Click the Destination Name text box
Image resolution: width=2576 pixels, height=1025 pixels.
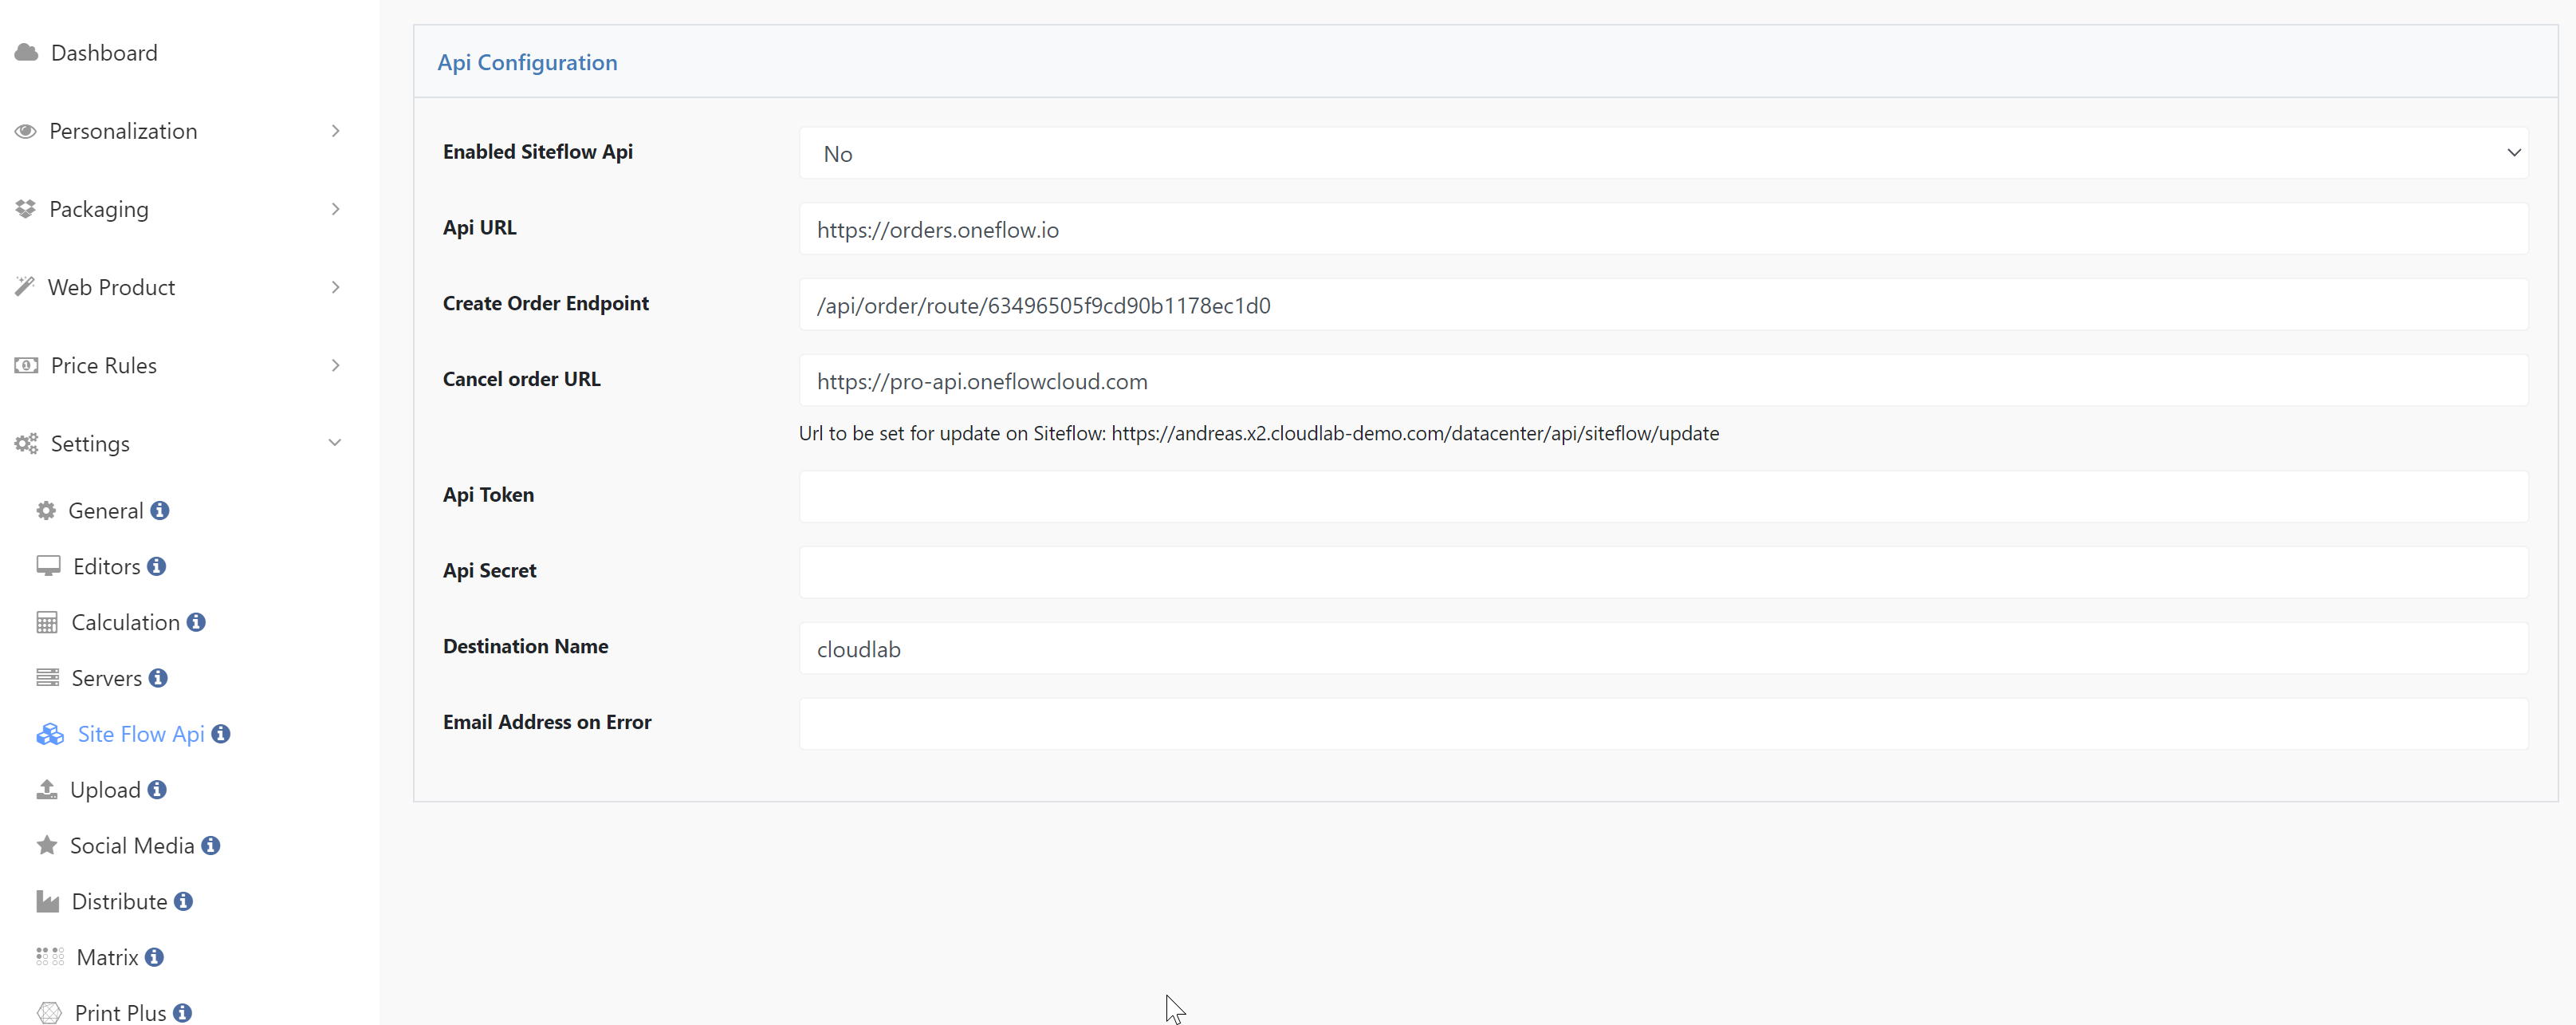click(1663, 648)
